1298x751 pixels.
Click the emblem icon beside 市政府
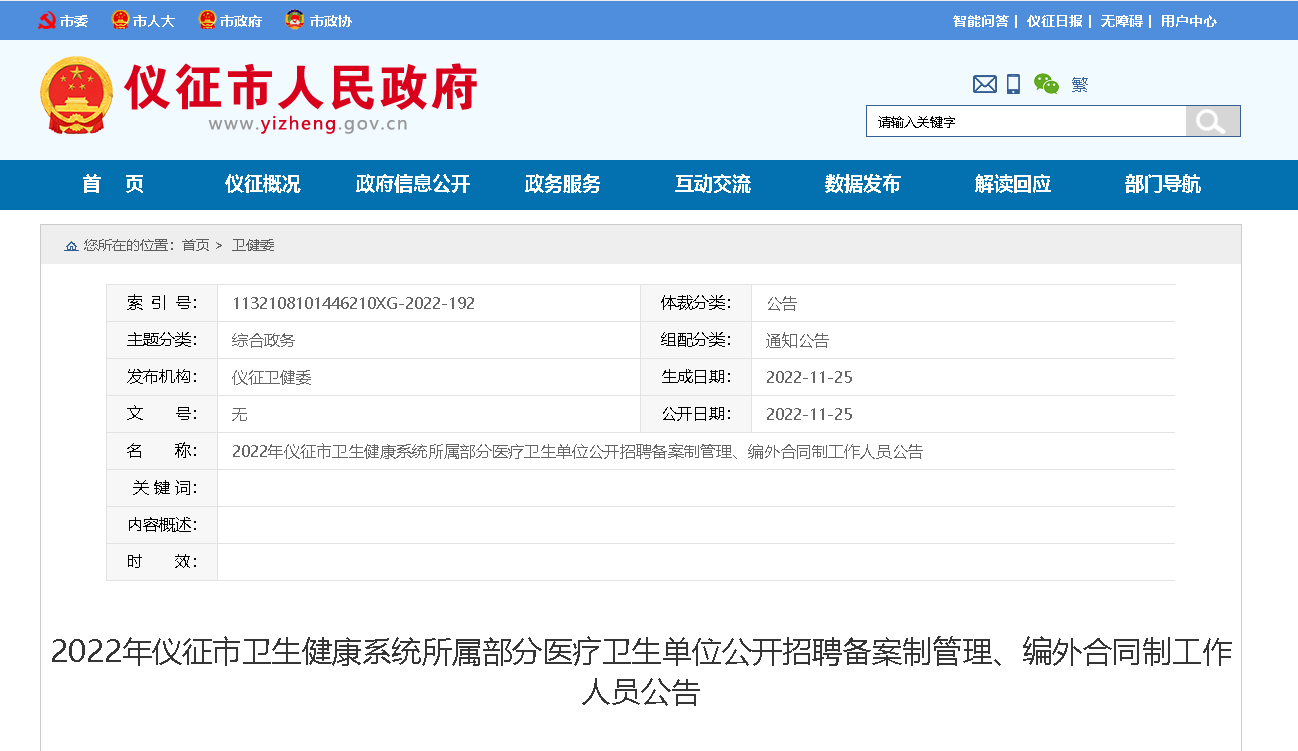click(207, 20)
